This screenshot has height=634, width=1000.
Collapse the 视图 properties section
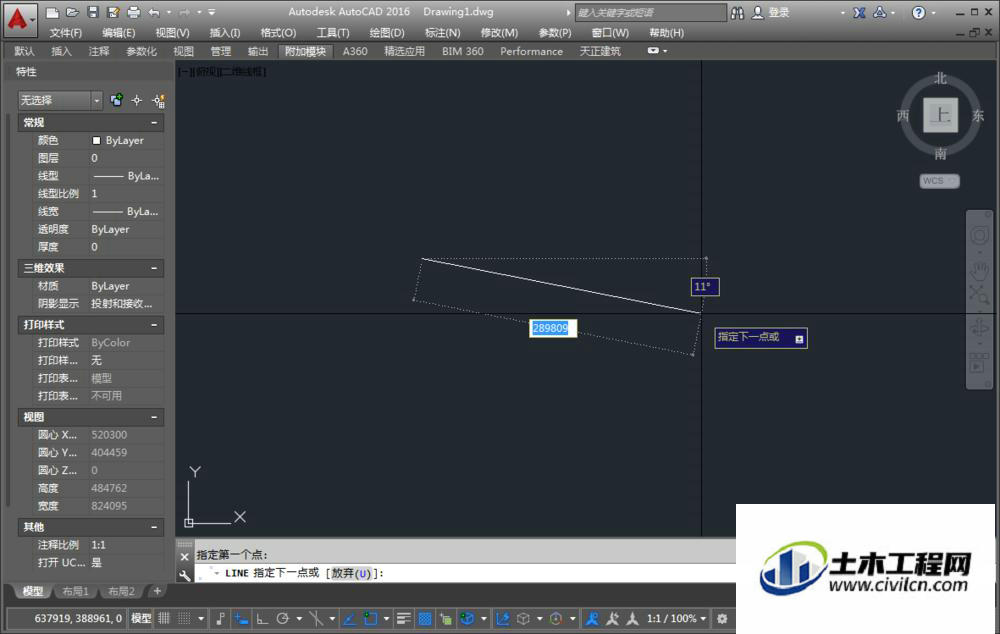(154, 417)
